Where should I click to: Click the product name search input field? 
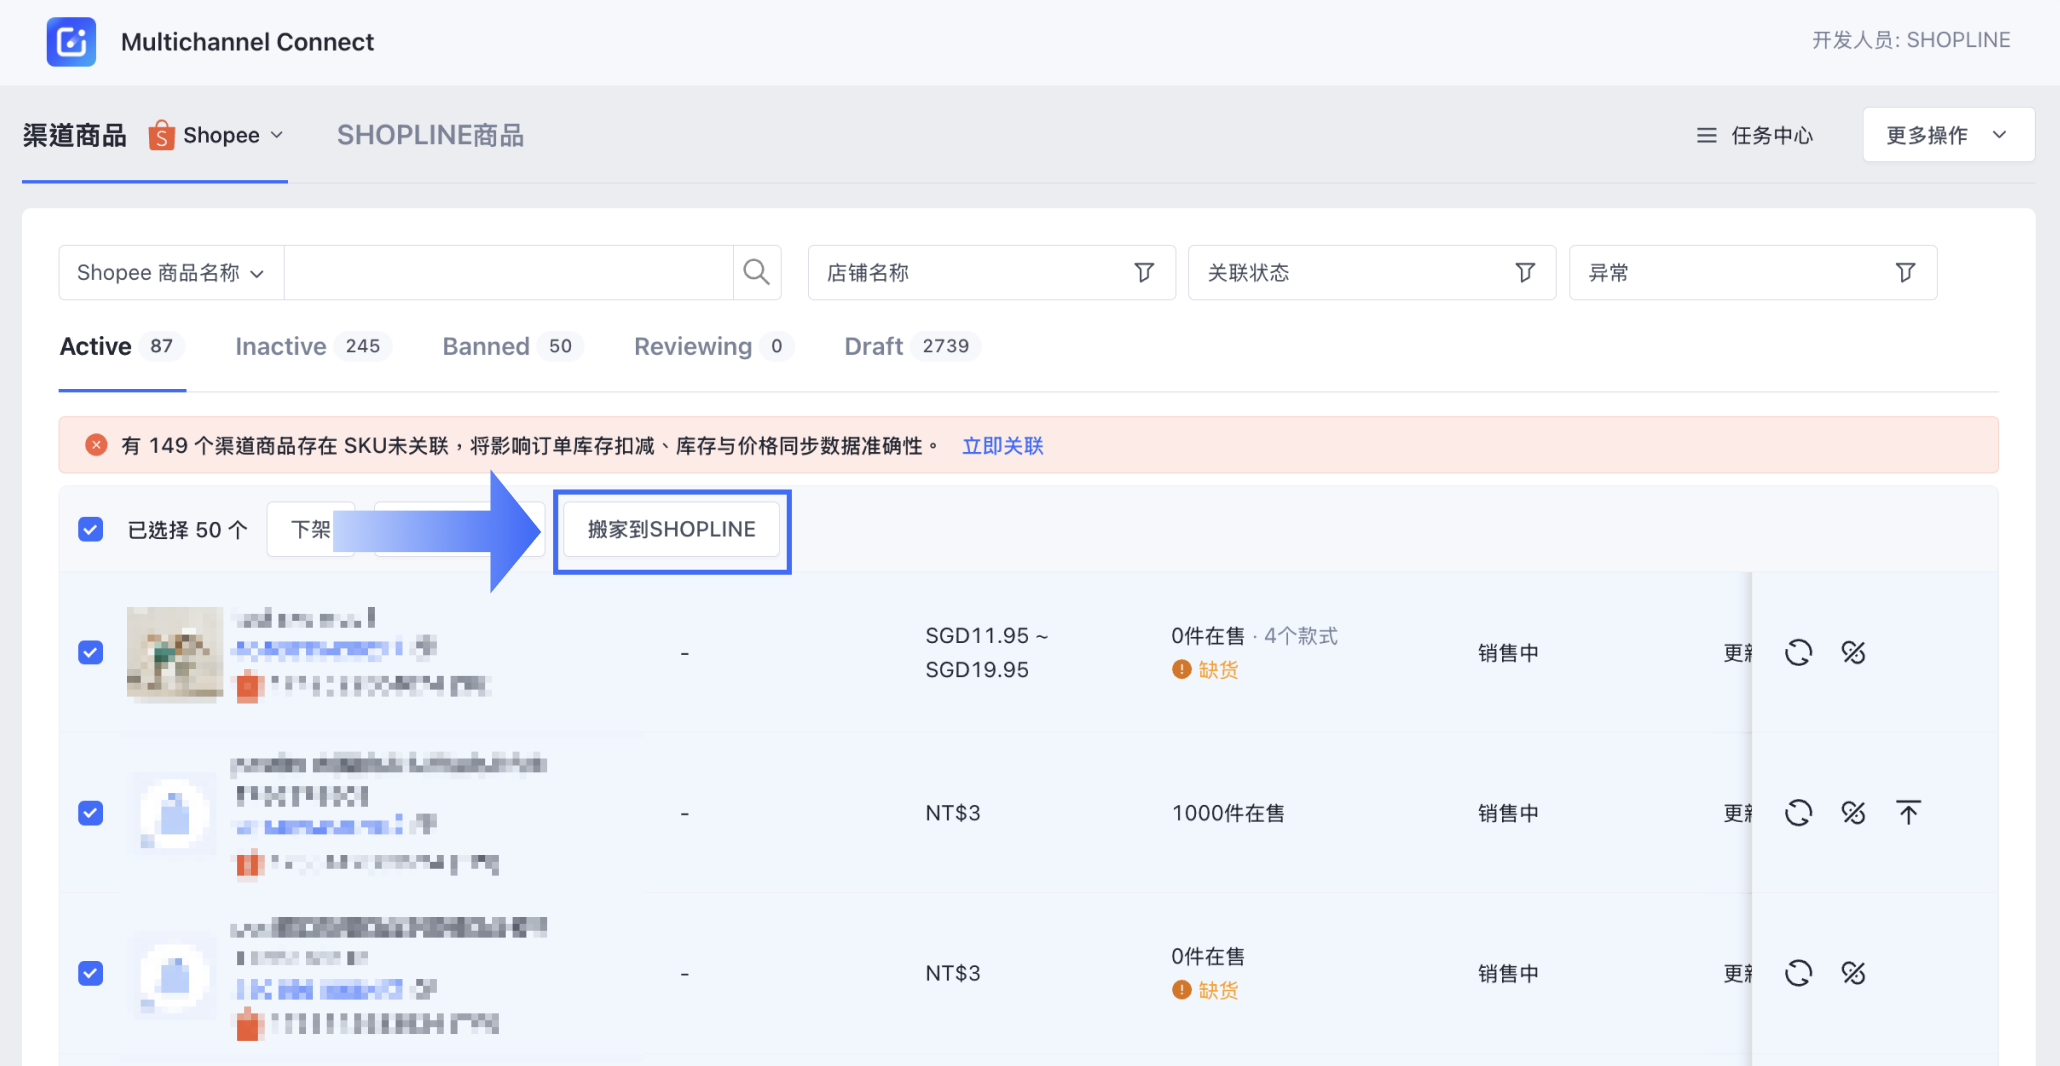click(x=508, y=273)
